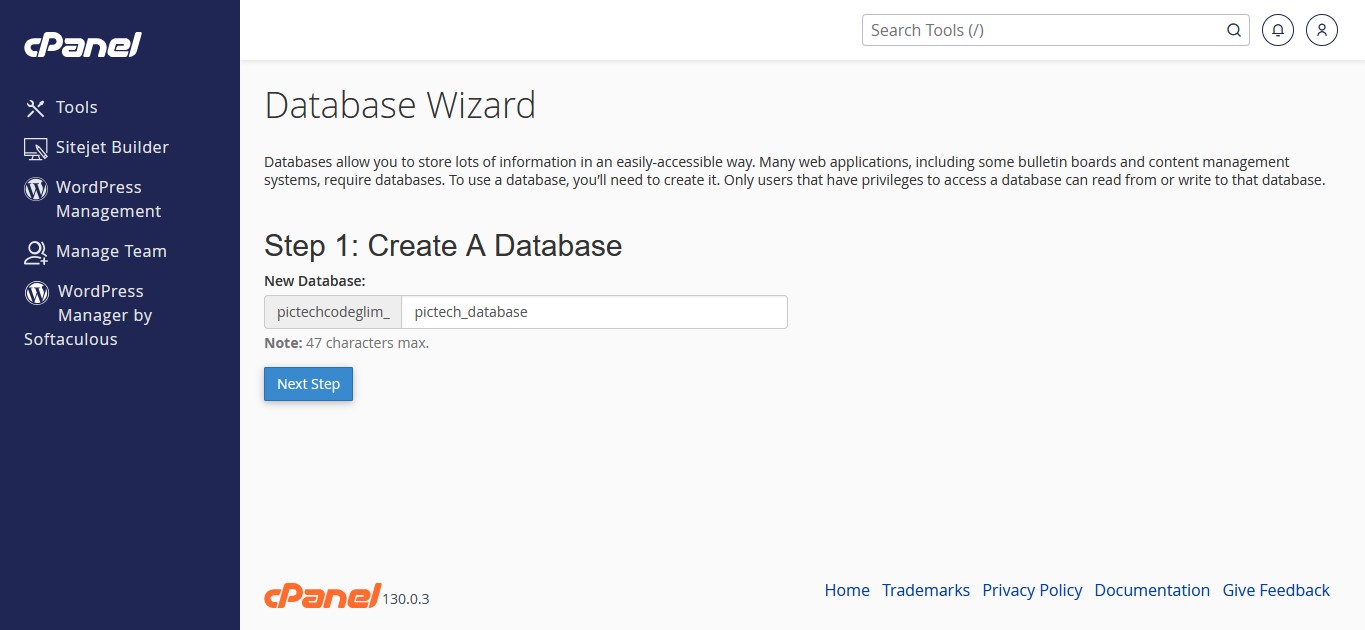
Task: Click the cPanel logo in sidebar
Action: 83,45
